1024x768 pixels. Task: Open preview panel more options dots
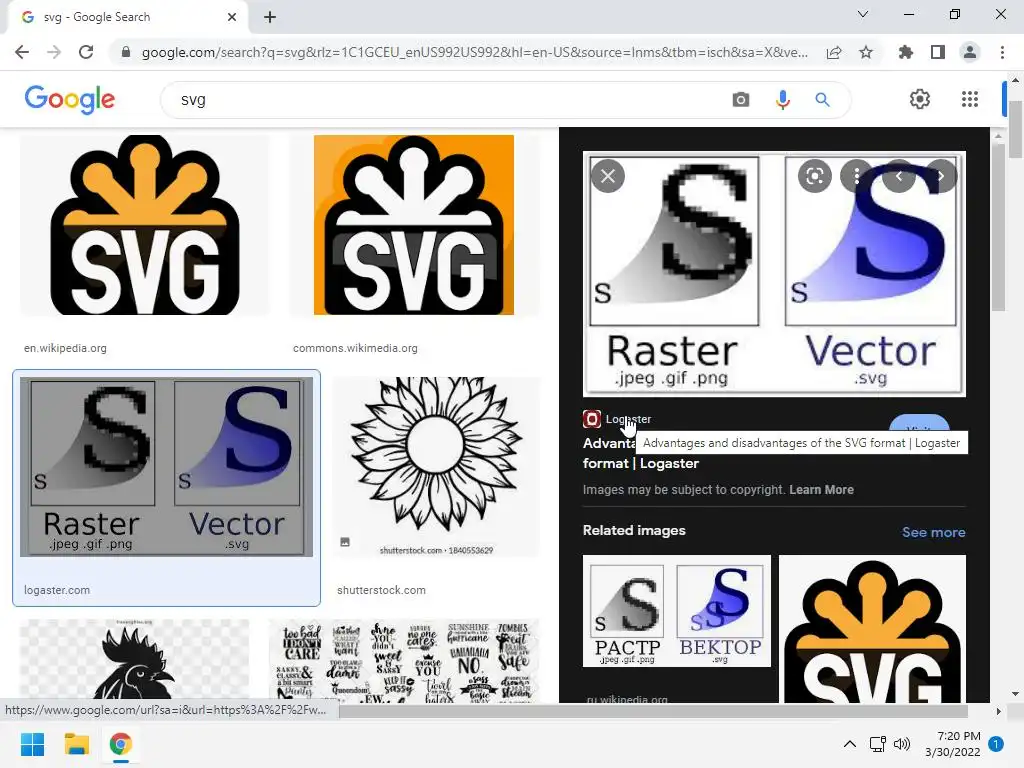(856, 176)
